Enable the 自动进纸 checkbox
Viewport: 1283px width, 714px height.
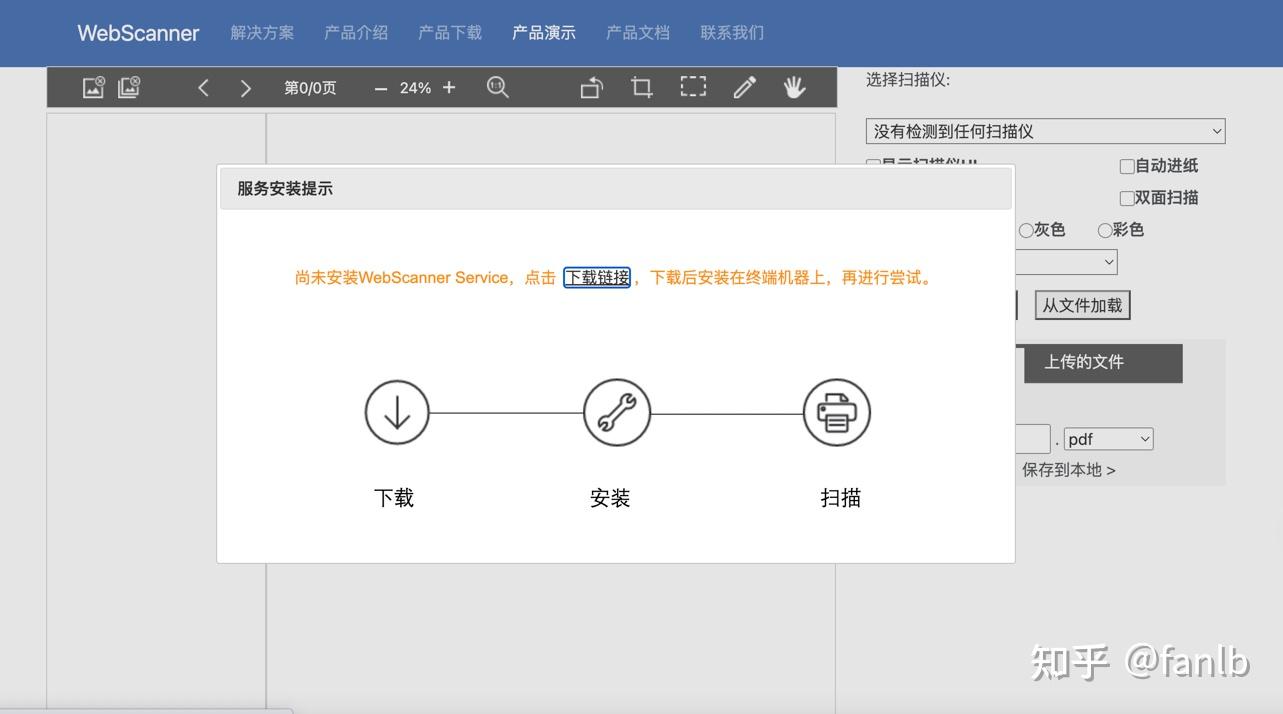[x=1126, y=166]
